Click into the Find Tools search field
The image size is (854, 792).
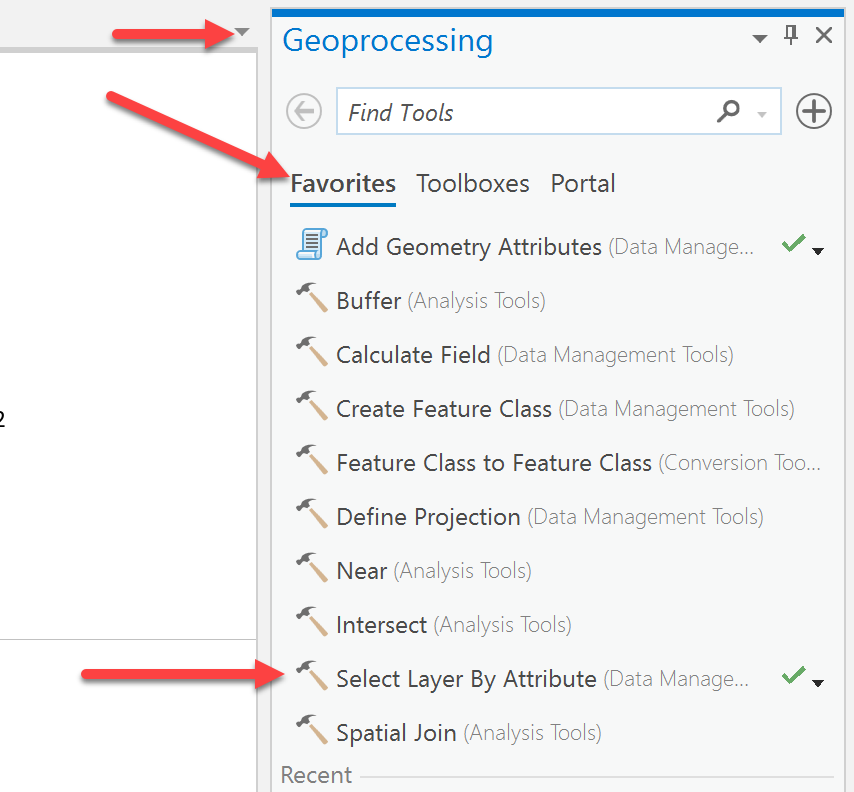pyautogui.click(x=520, y=113)
